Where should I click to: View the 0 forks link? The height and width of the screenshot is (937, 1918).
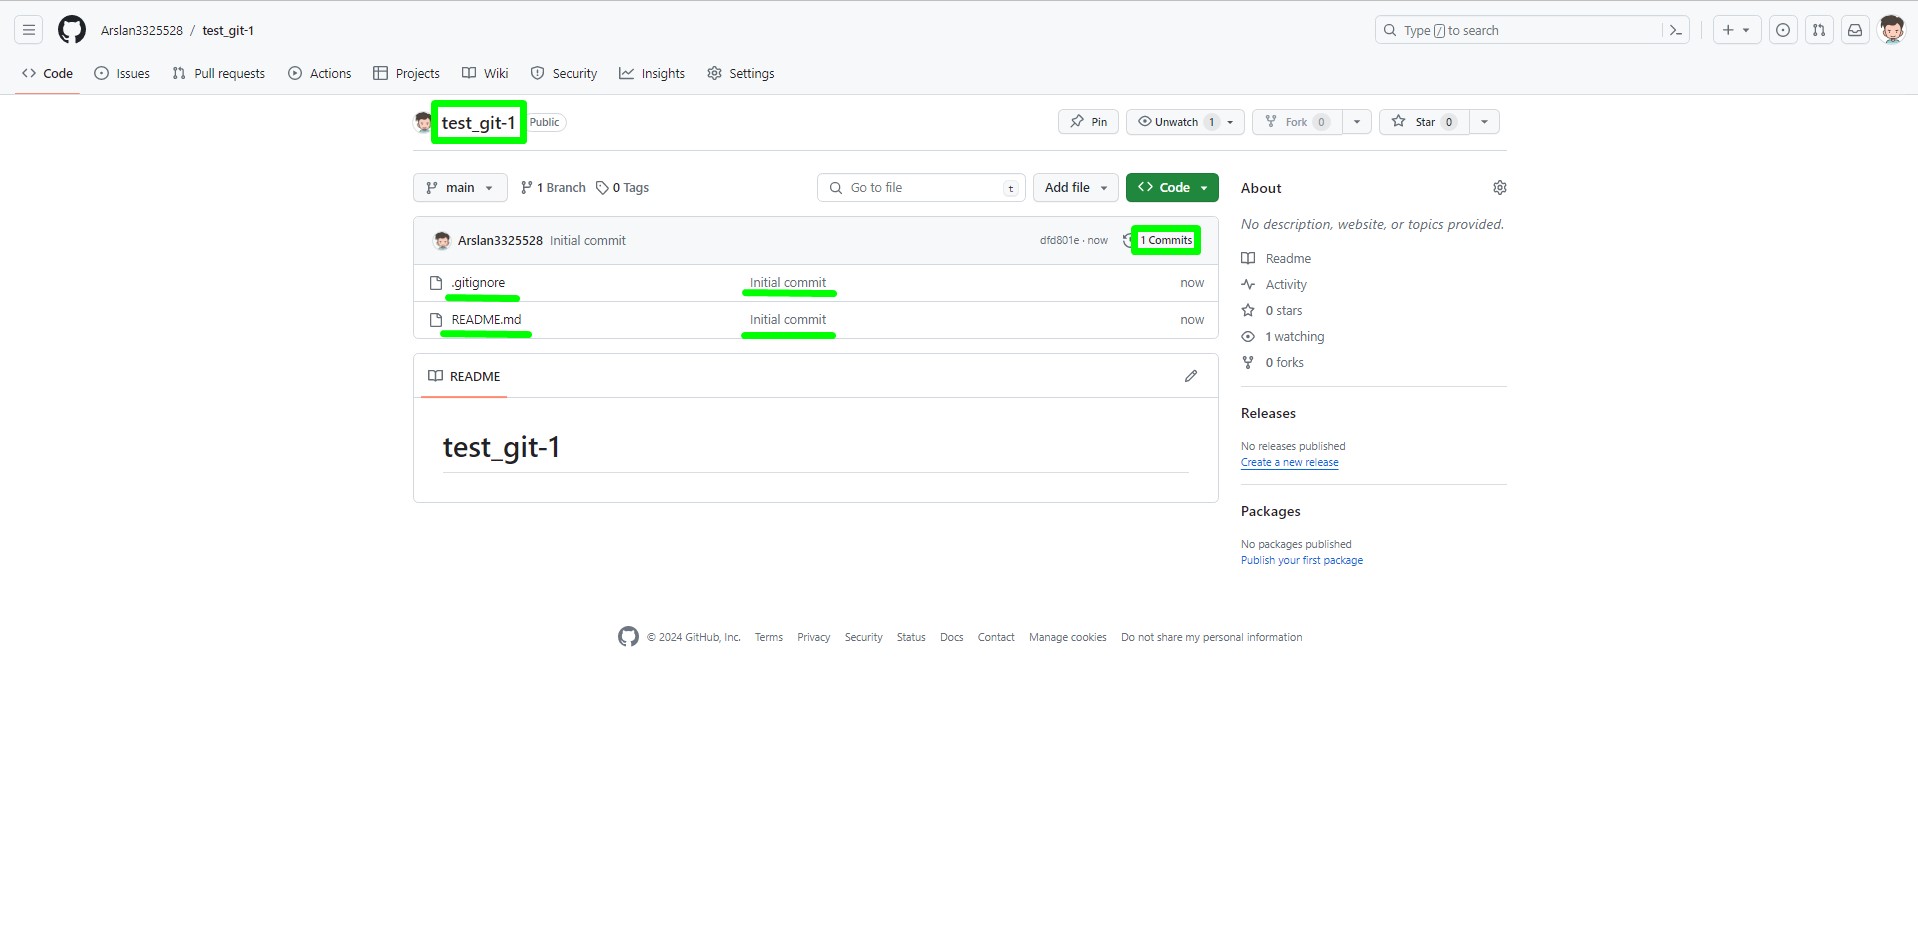click(1273, 362)
